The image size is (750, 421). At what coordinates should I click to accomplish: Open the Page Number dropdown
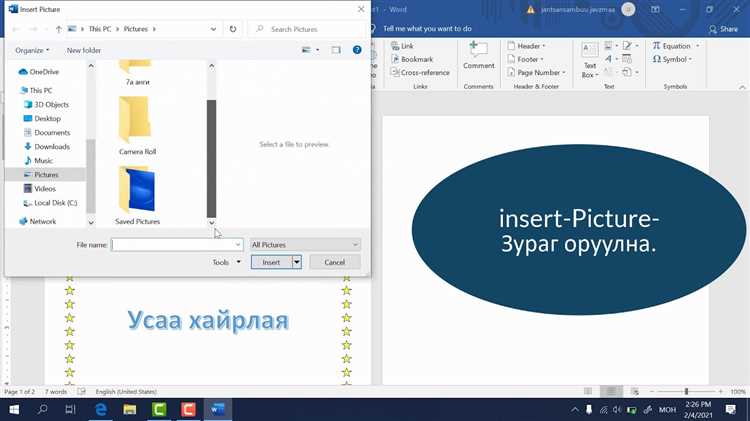click(536, 73)
